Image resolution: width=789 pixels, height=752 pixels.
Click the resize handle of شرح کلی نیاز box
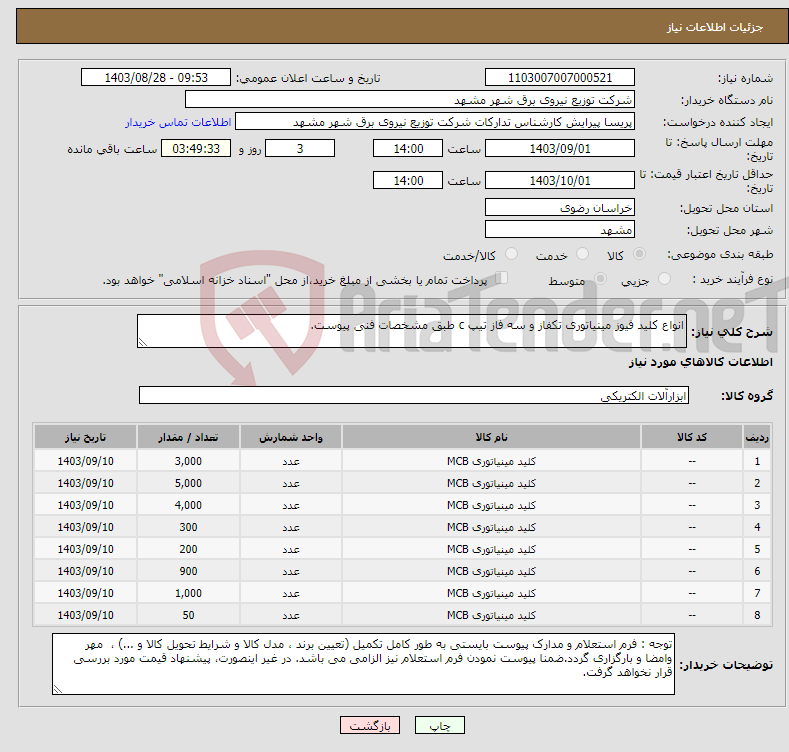[x=143, y=342]
